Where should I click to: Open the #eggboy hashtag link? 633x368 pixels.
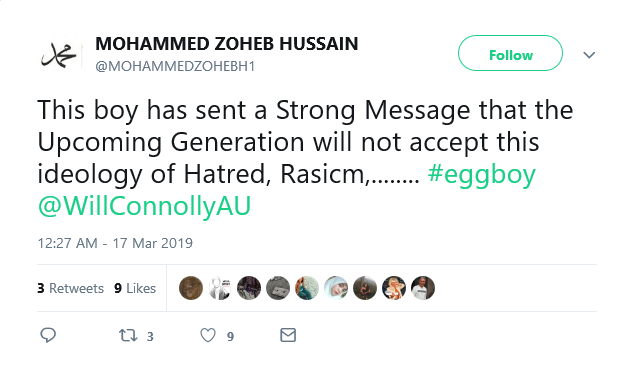[x=482, y=175]
